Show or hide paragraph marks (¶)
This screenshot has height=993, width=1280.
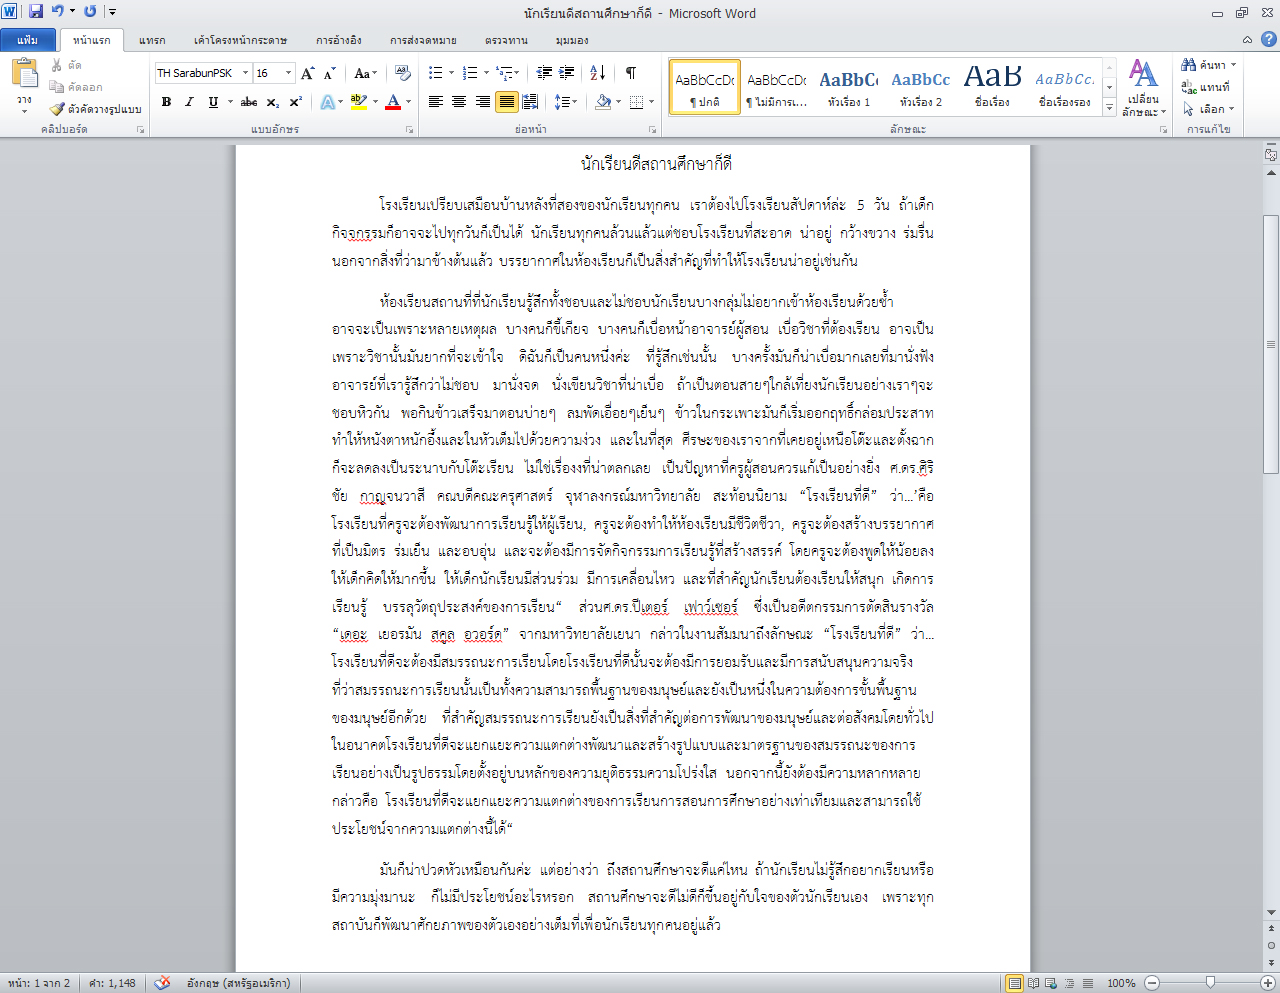(631, 73)
